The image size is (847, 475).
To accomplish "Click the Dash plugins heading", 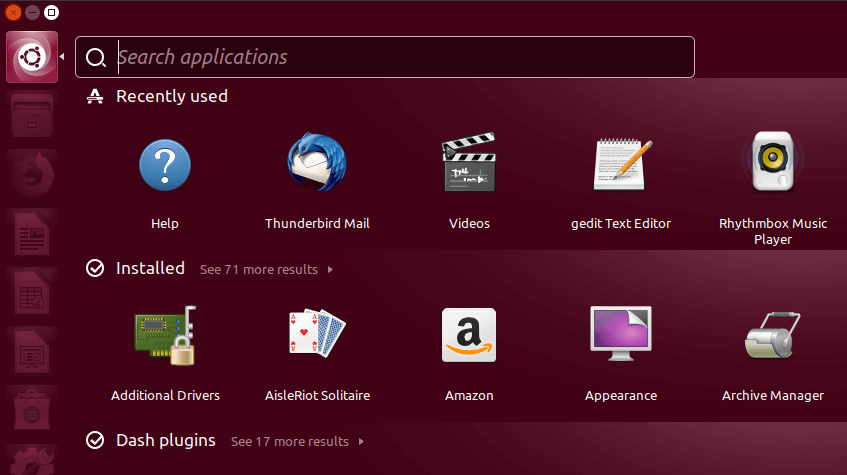I will 166,440.
